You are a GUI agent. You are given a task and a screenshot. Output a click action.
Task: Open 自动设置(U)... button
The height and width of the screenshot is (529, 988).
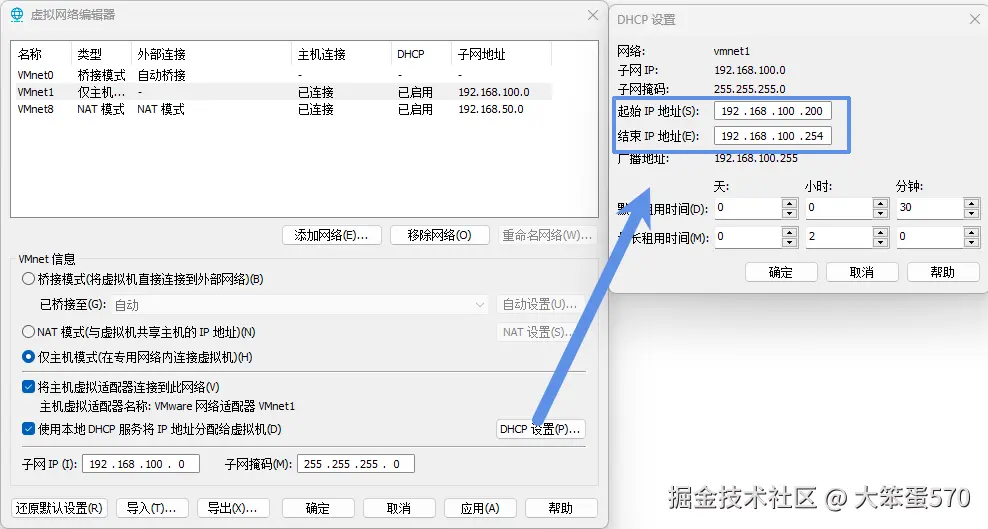(540, 304)
